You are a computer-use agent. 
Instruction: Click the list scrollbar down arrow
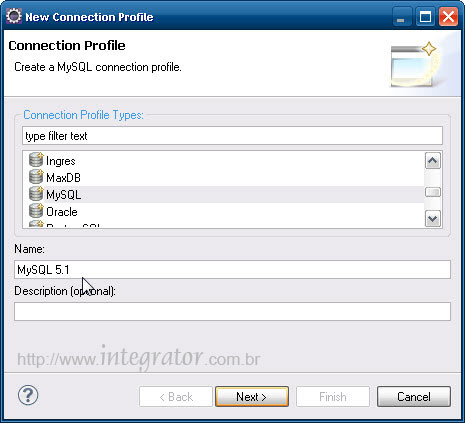(x=433, y=219)
